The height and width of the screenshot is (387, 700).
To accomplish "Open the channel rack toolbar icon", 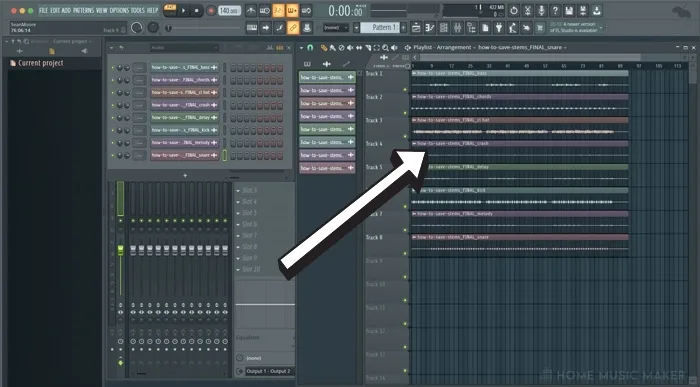I will pyautogui.click(x=444, y=28).
